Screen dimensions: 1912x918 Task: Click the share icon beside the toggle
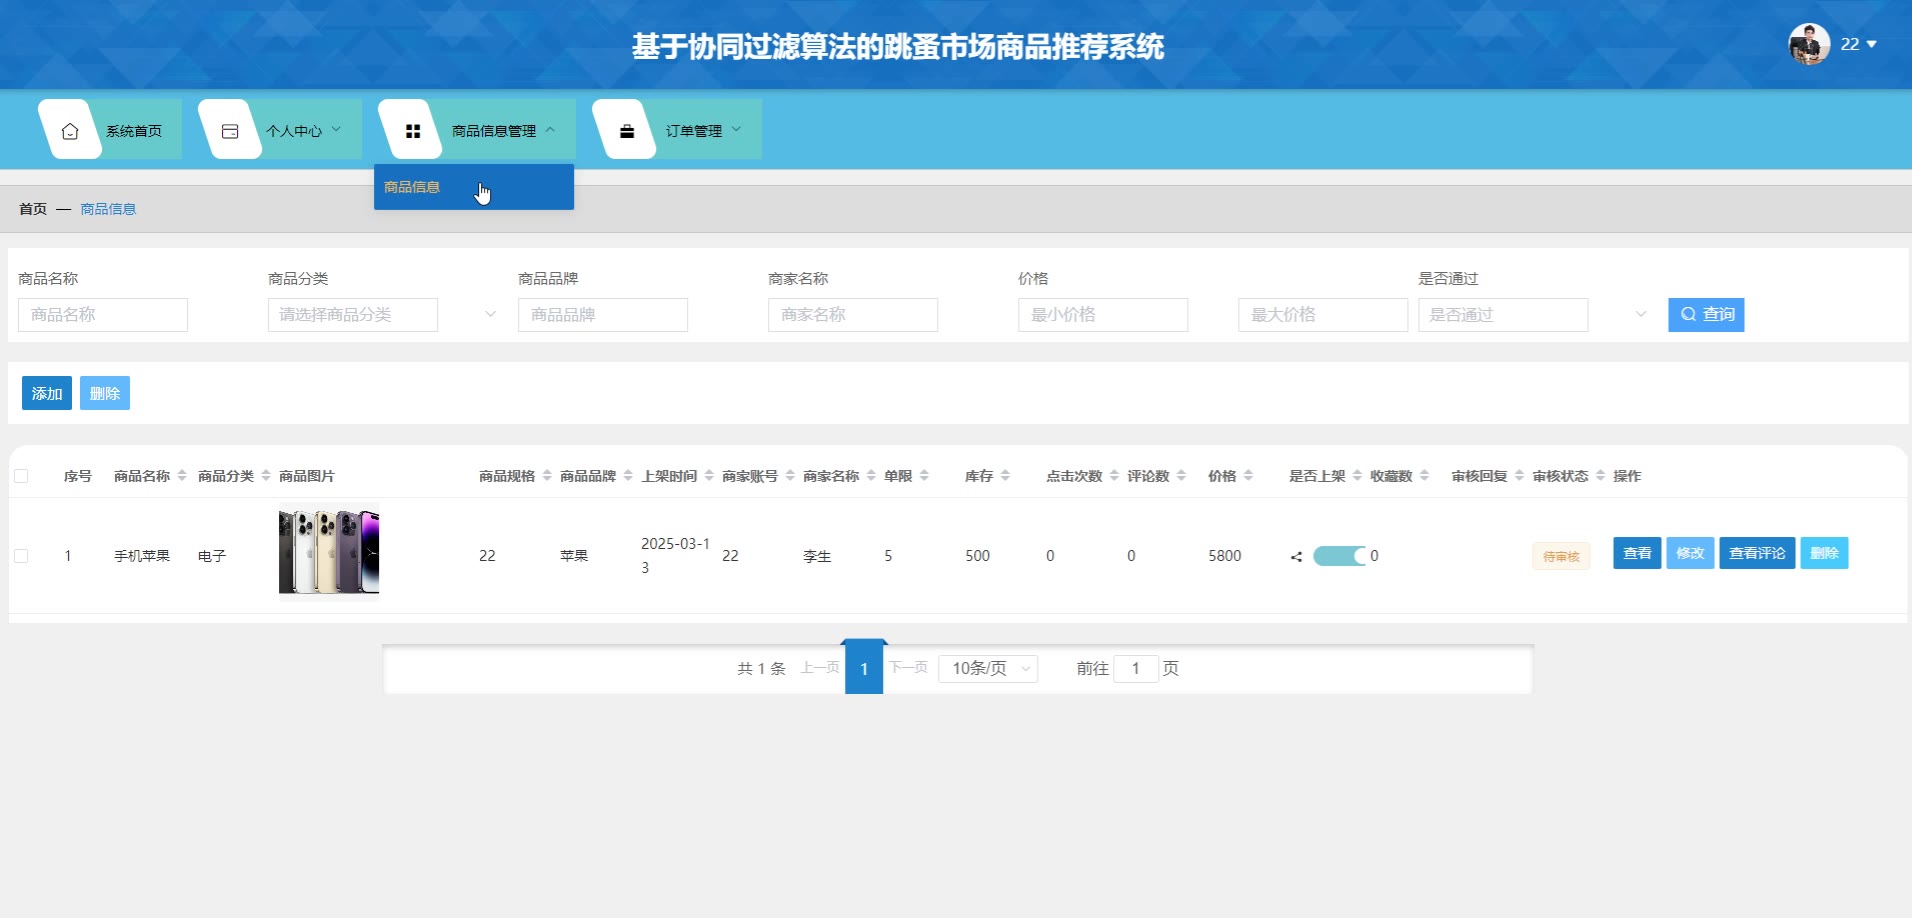(1296, 557)
